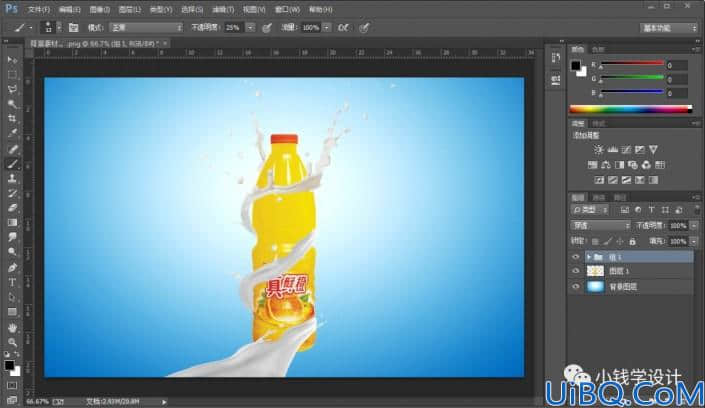Toggle lock transparent pixels
705x408 pixels.
point(595,242)
